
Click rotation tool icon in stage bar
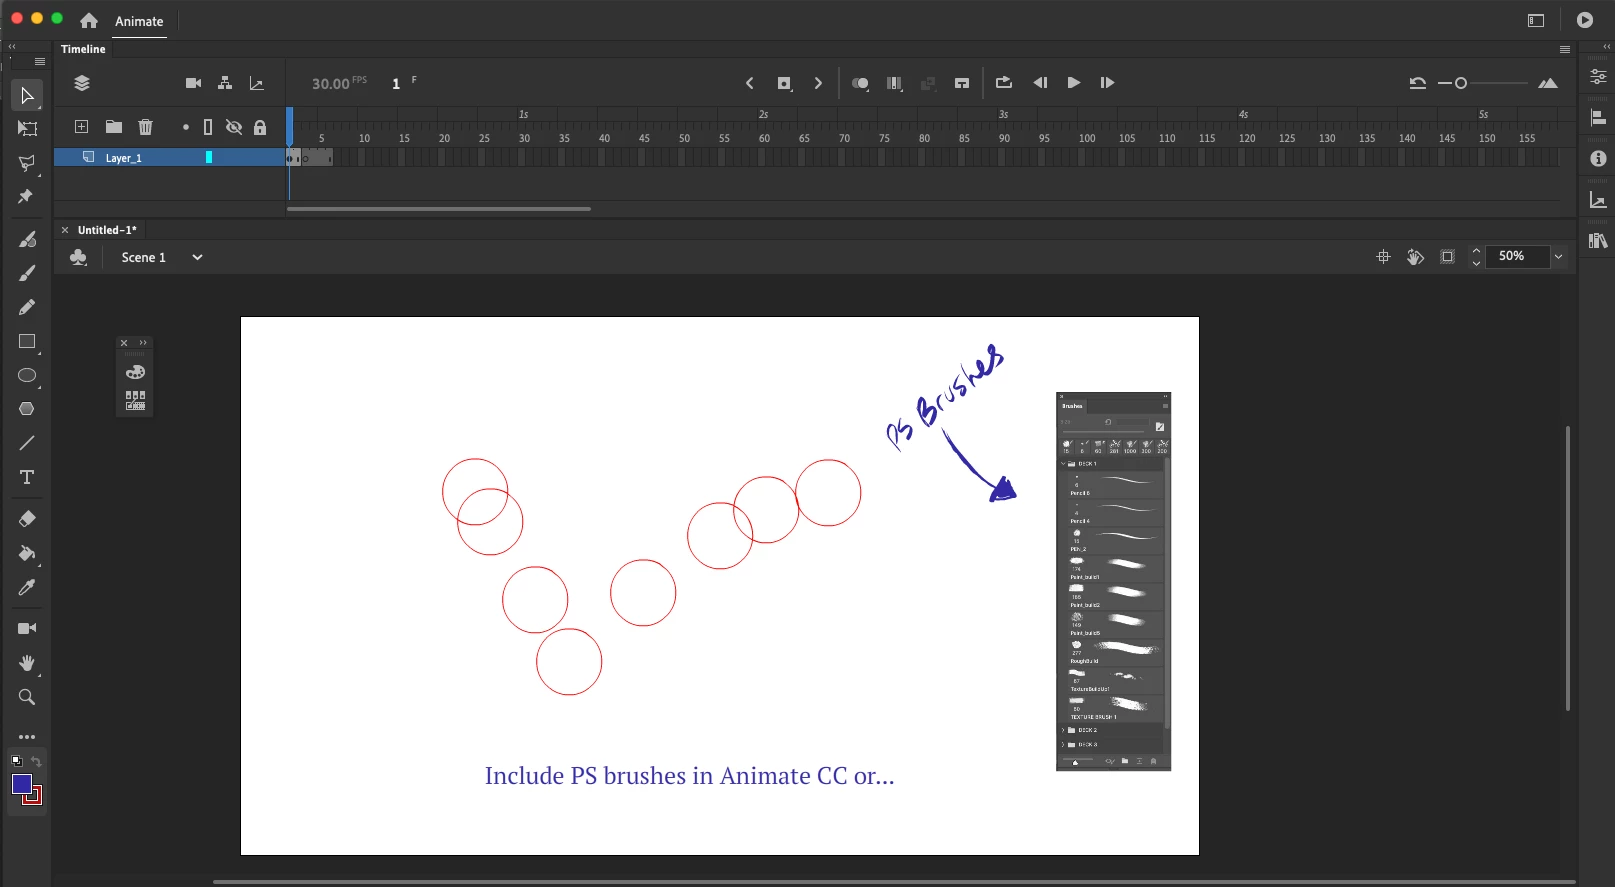(1415, 257)
